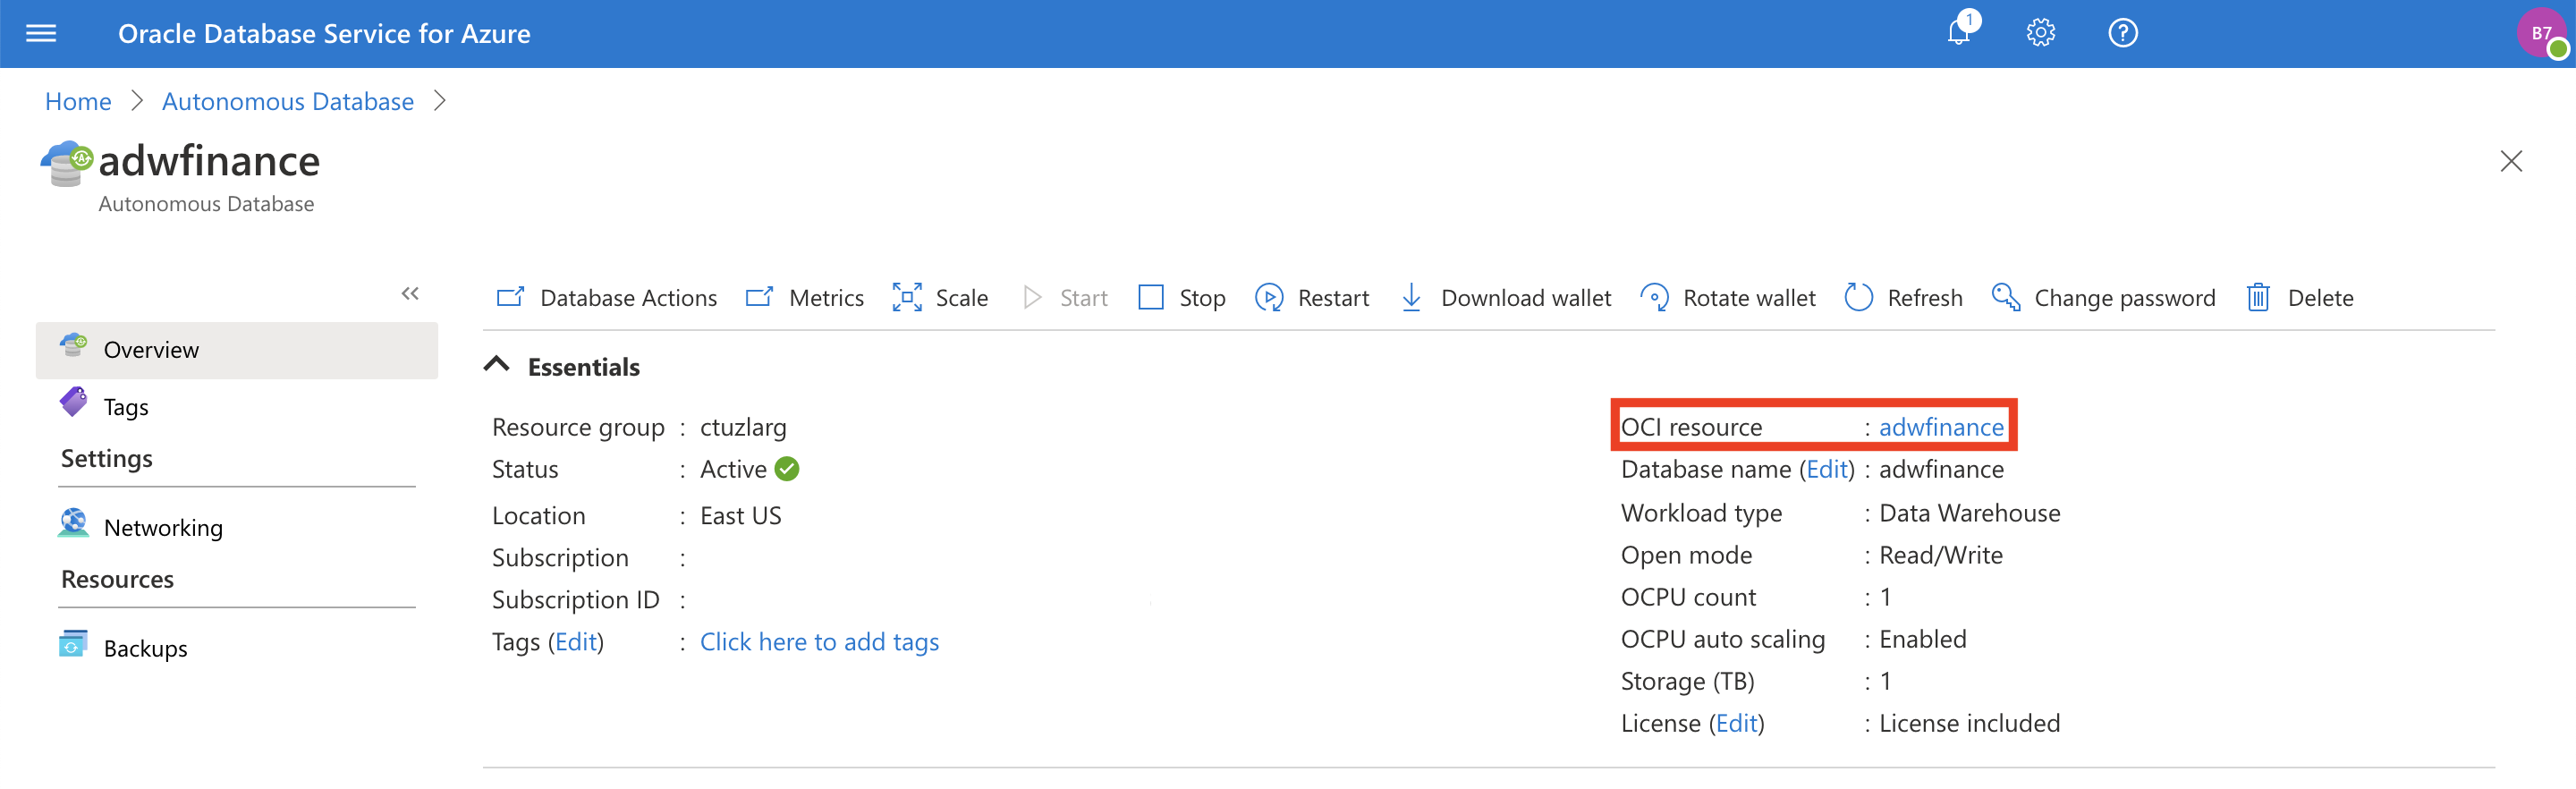2576x789 pixels.
Task: Select Tags in the sidebar
Action: (x=125, y=407)
